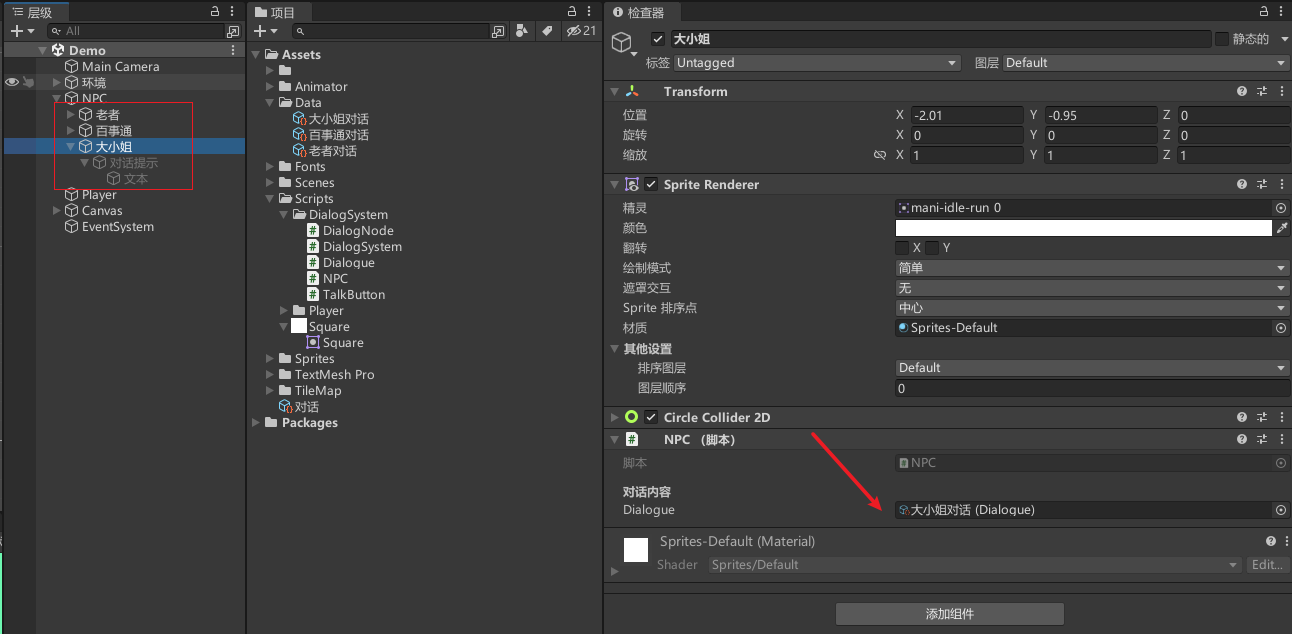
Task: Expand the Circle Collider 2D foldout
Action: [x=614, y=418]
